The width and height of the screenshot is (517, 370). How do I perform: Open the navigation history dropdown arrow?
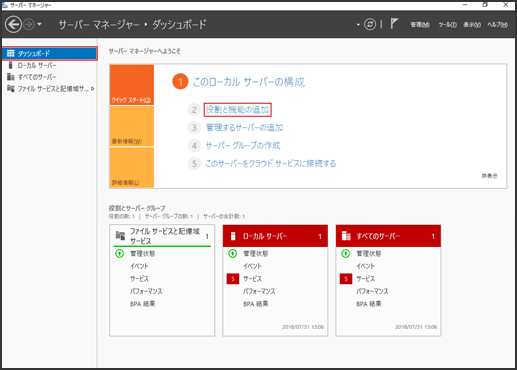(x=39, y=24)
